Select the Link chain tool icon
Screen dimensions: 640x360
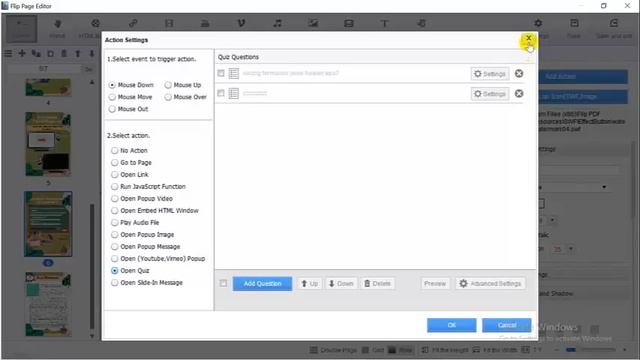[x=133, y=23]
